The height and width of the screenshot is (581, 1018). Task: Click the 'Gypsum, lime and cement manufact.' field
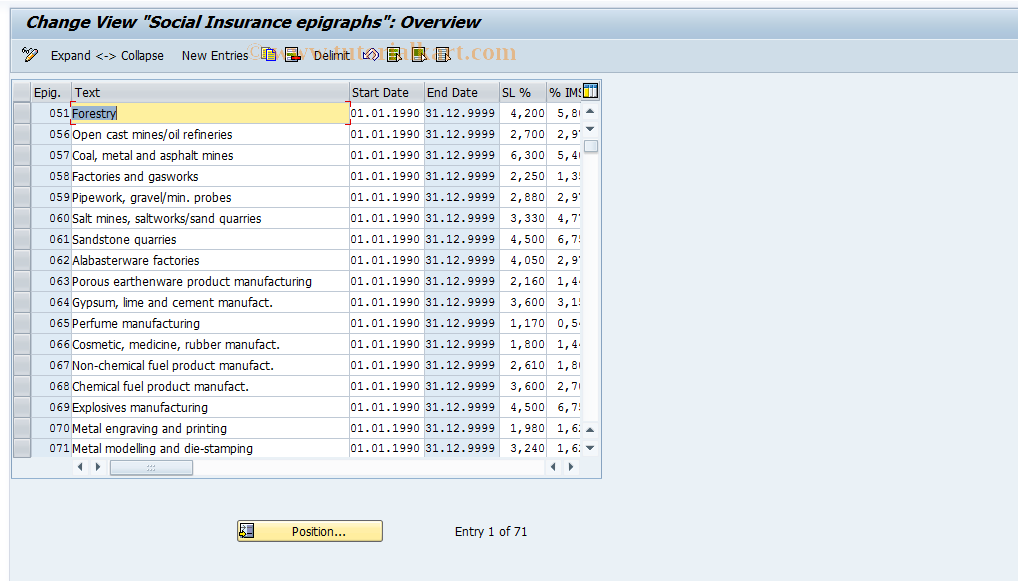[210, 303]
